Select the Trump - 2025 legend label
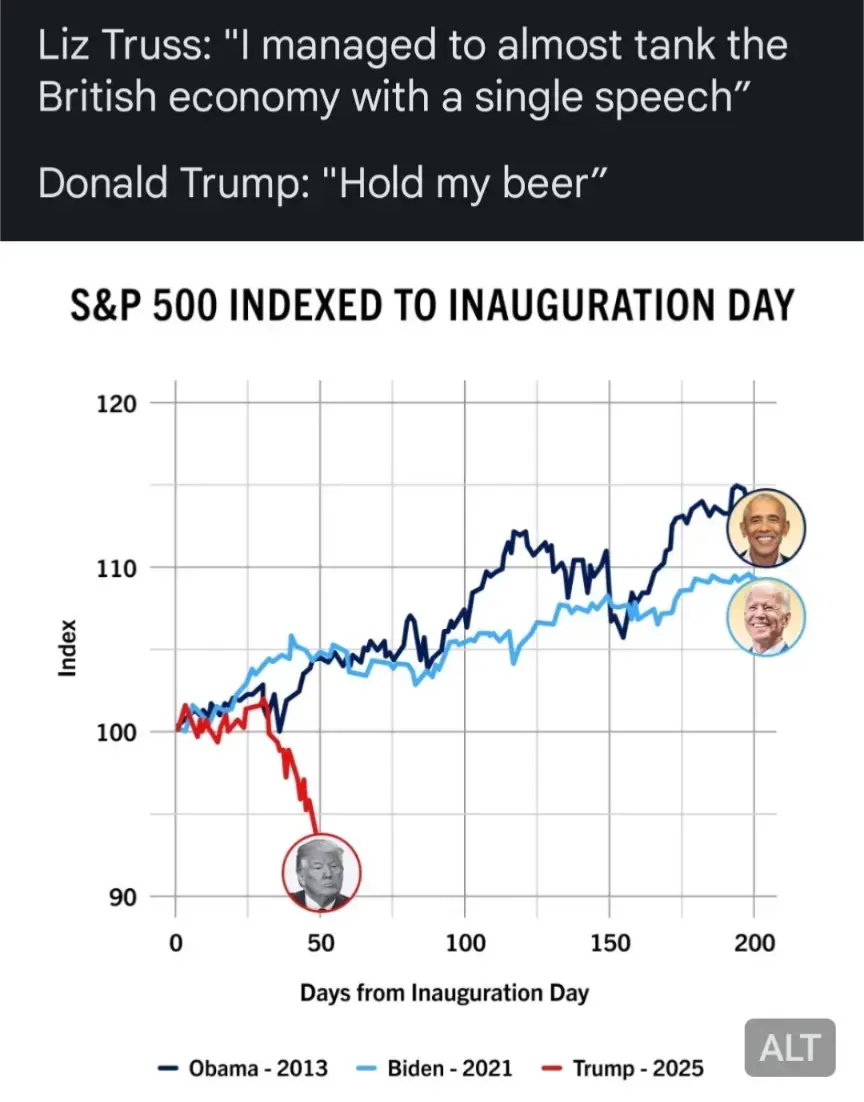Image resolution: width=864 pixels, height=1102 pixels. (x=638, y=1068)
